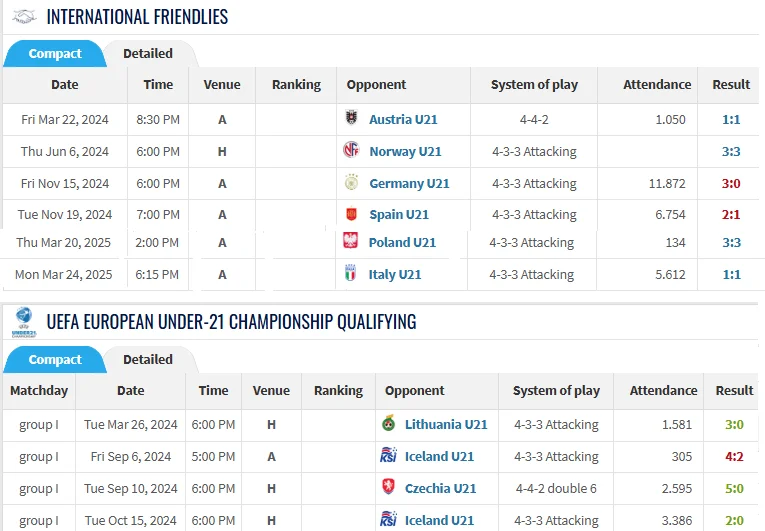765x531 pixels.
Task: Open Detailed tab under Under-21 Championship Qualifying
Action: 148,360
